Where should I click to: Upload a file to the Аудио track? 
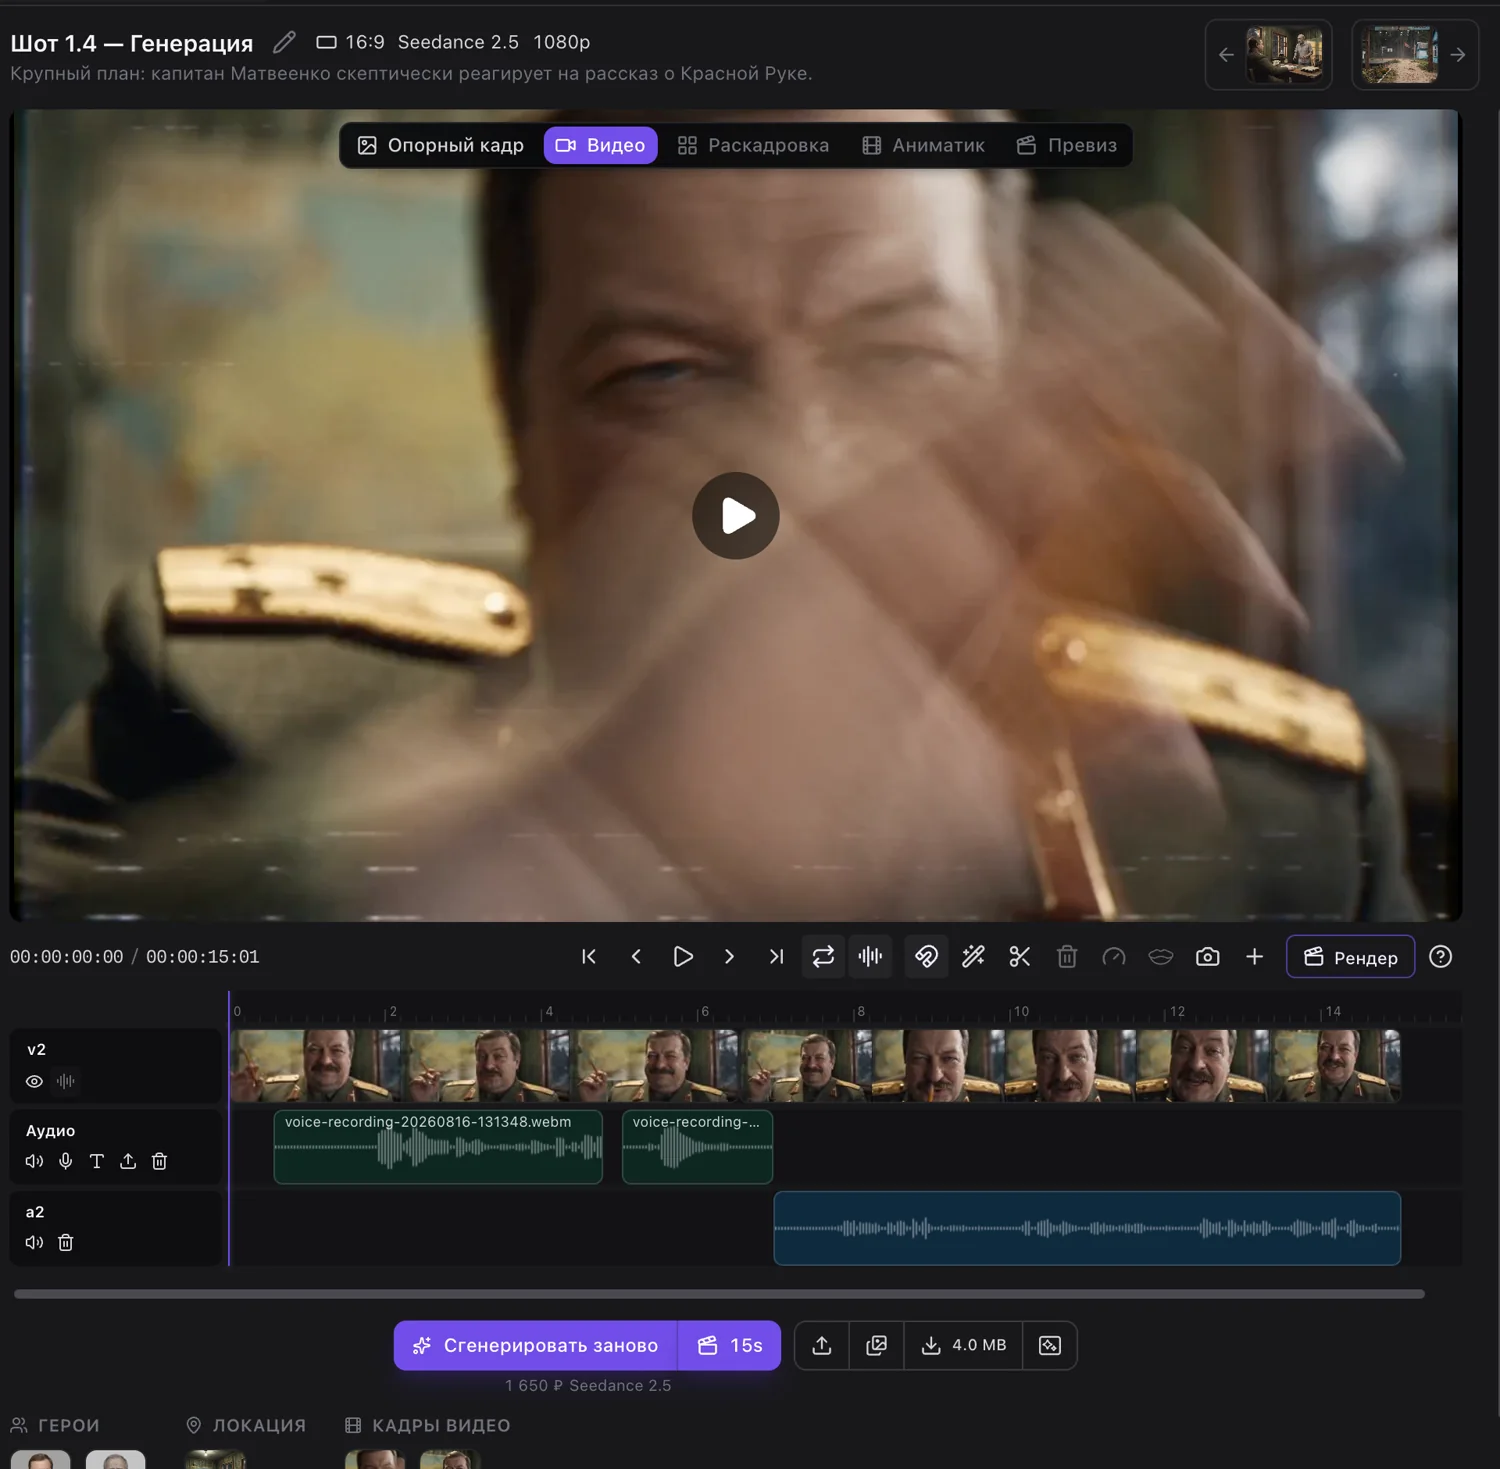point(128,1161)
